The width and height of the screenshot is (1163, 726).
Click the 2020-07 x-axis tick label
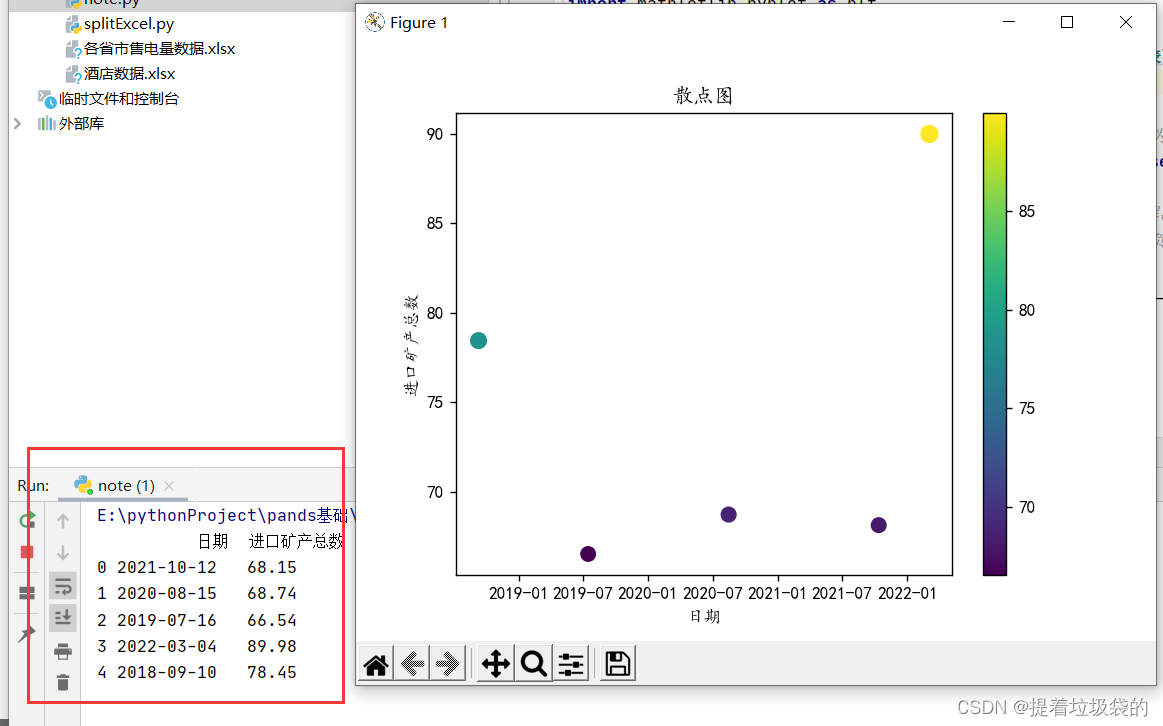[x=712, y=593]
